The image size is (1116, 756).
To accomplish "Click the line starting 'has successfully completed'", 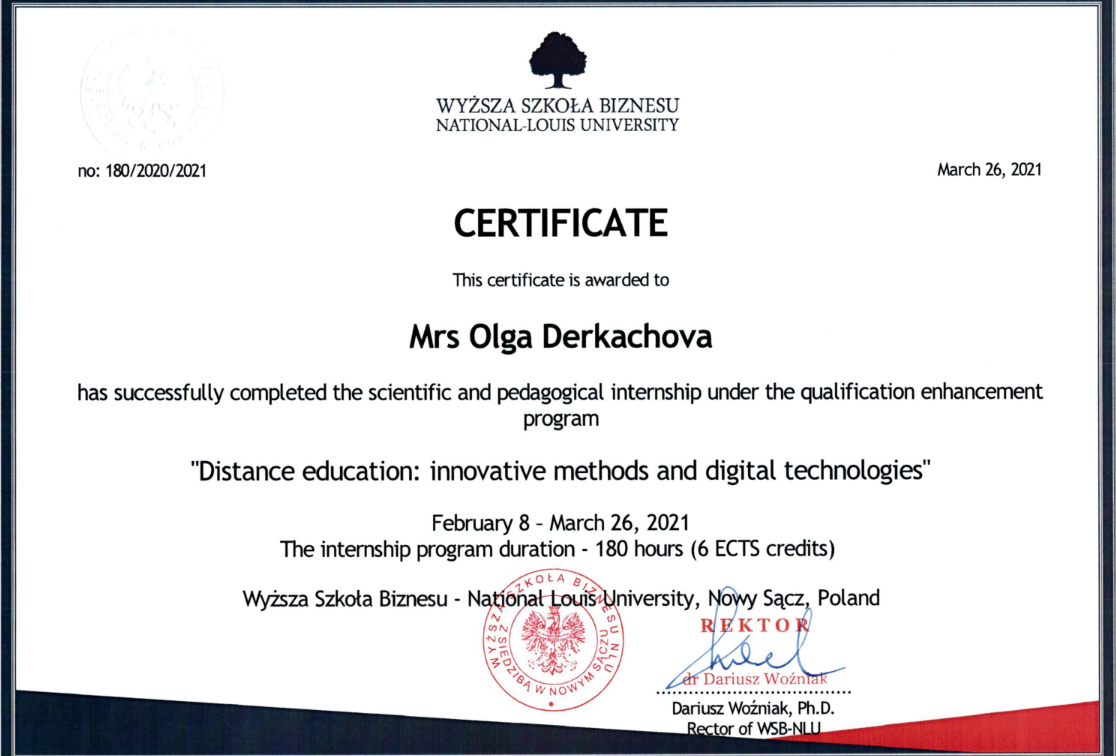I will pos(560,392).
